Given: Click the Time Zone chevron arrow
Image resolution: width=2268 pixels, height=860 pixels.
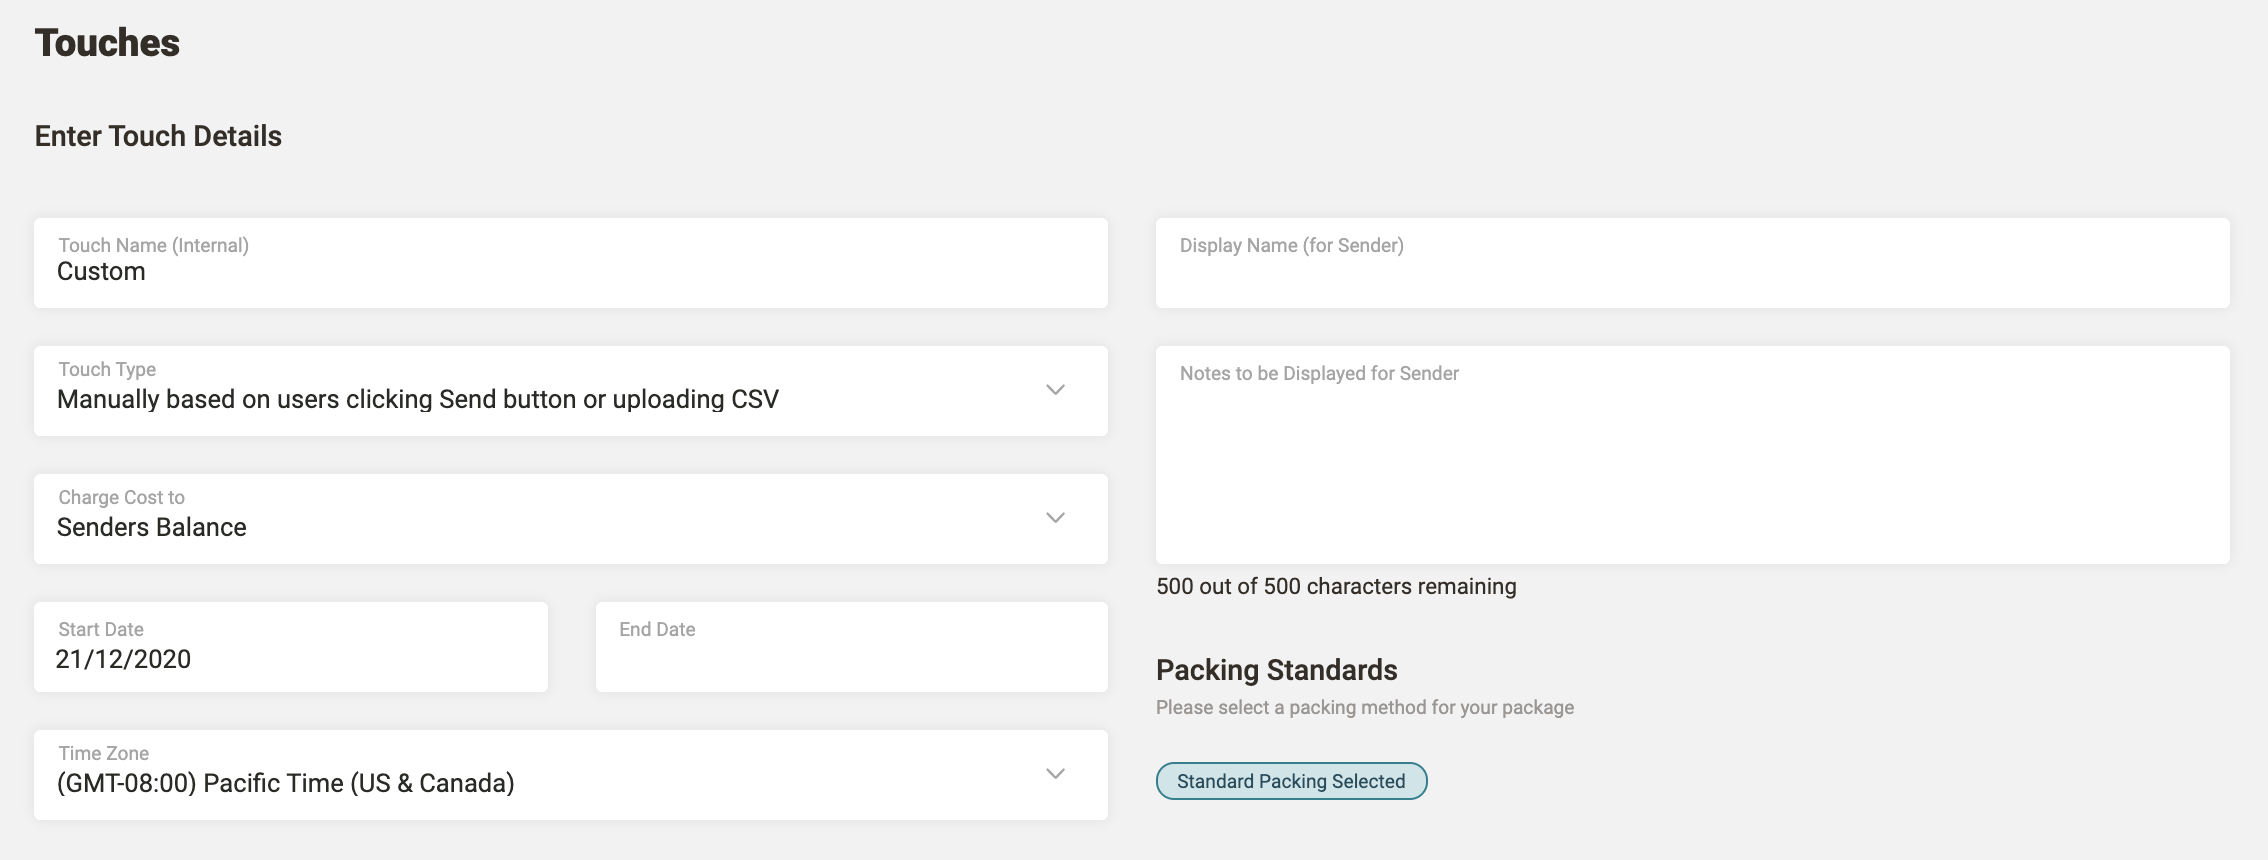Looking at the screenshot, I should 1055,774.
